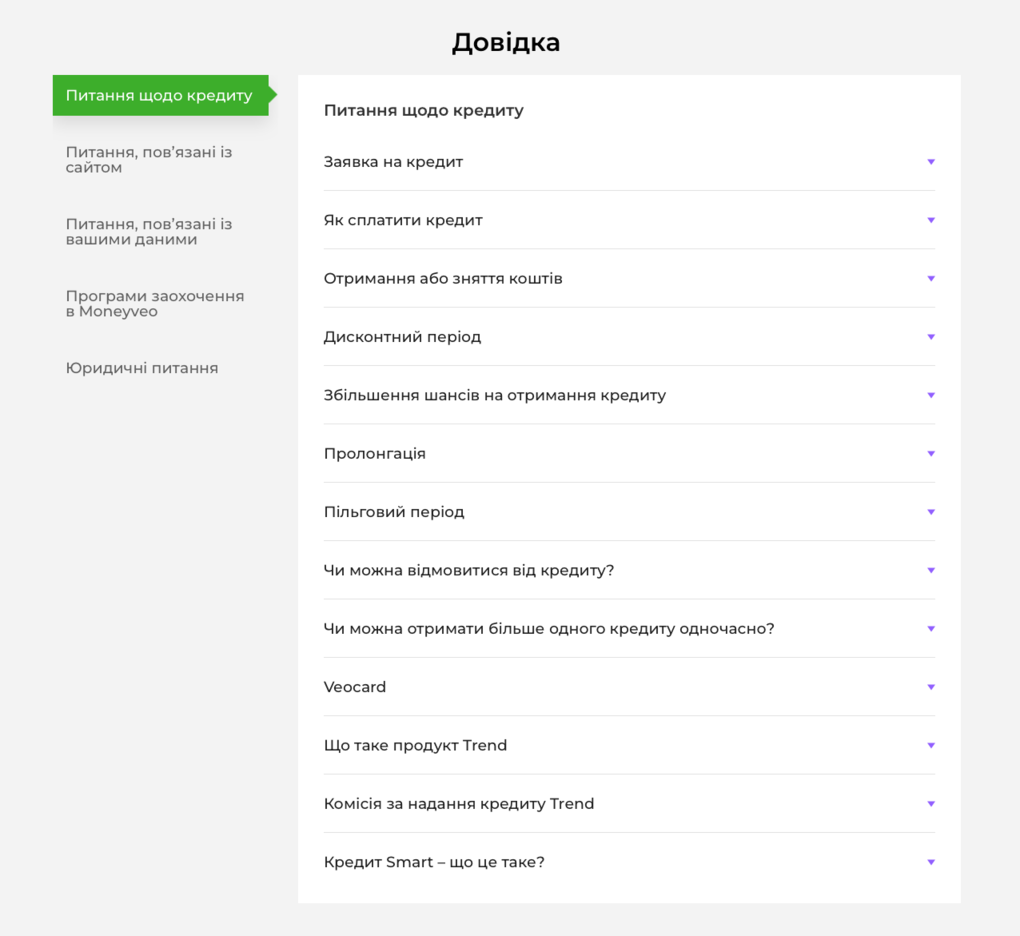
Task: Expand 'Збільшення шансів на отримання кредиту'
Action: pyautogui.click(x=494, y=395)
